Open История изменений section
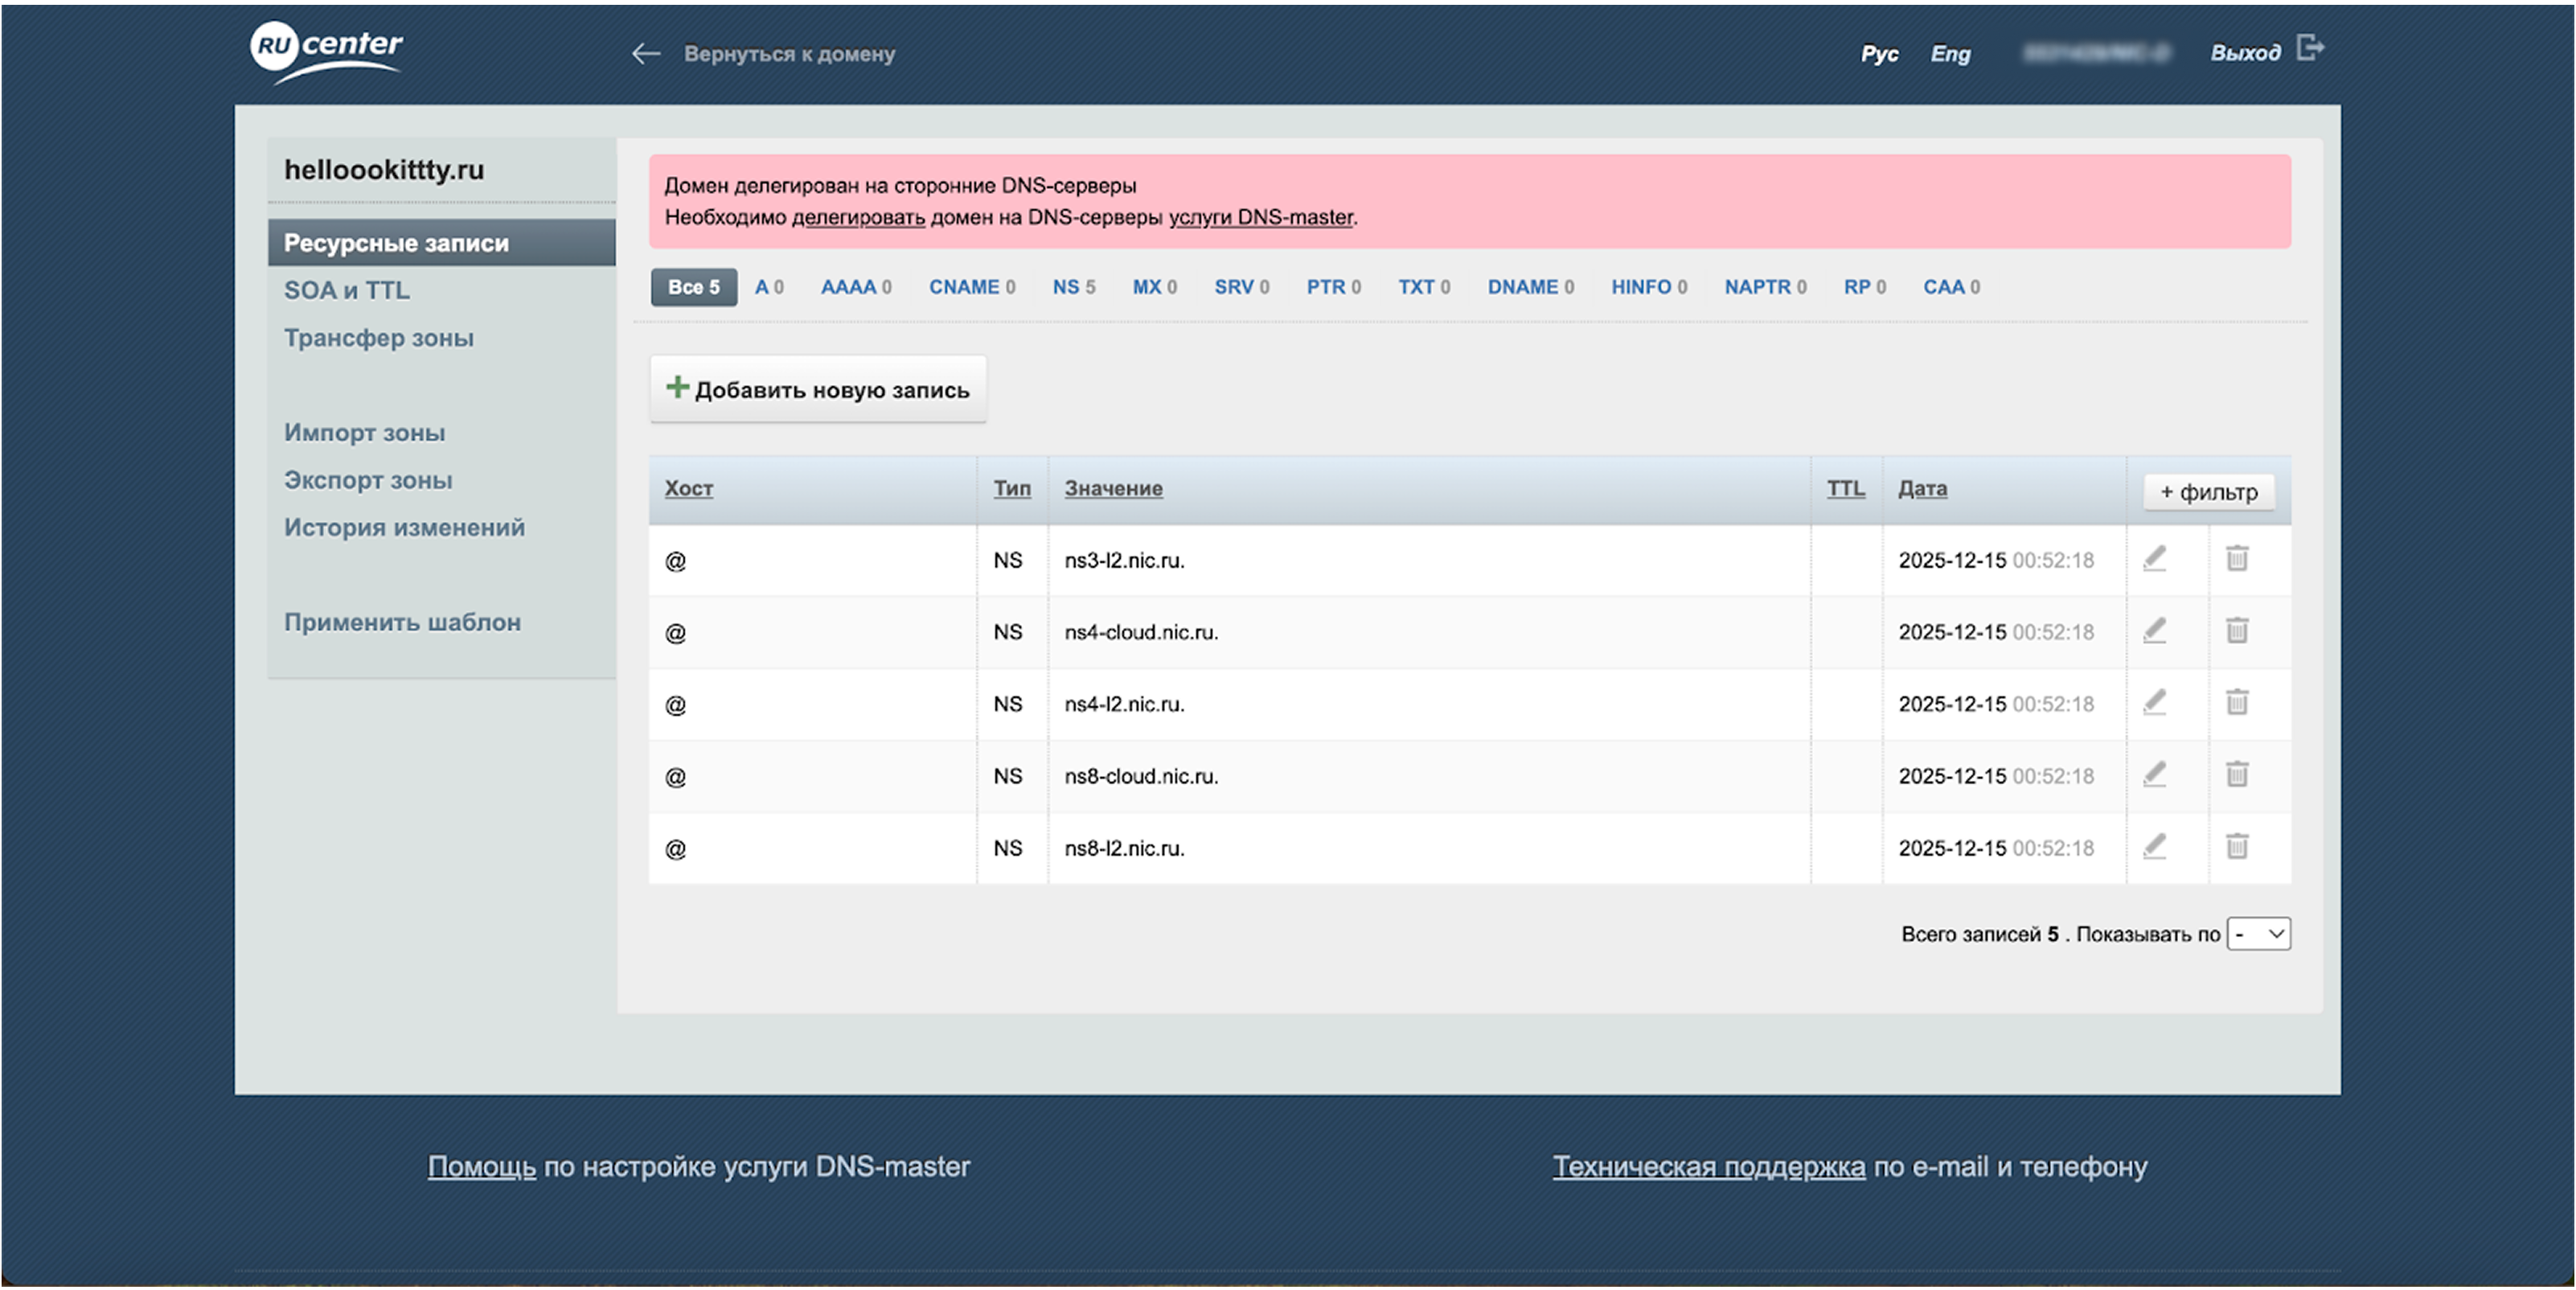The height and width of the screenshot is (1290, 2576). (404, 527)
